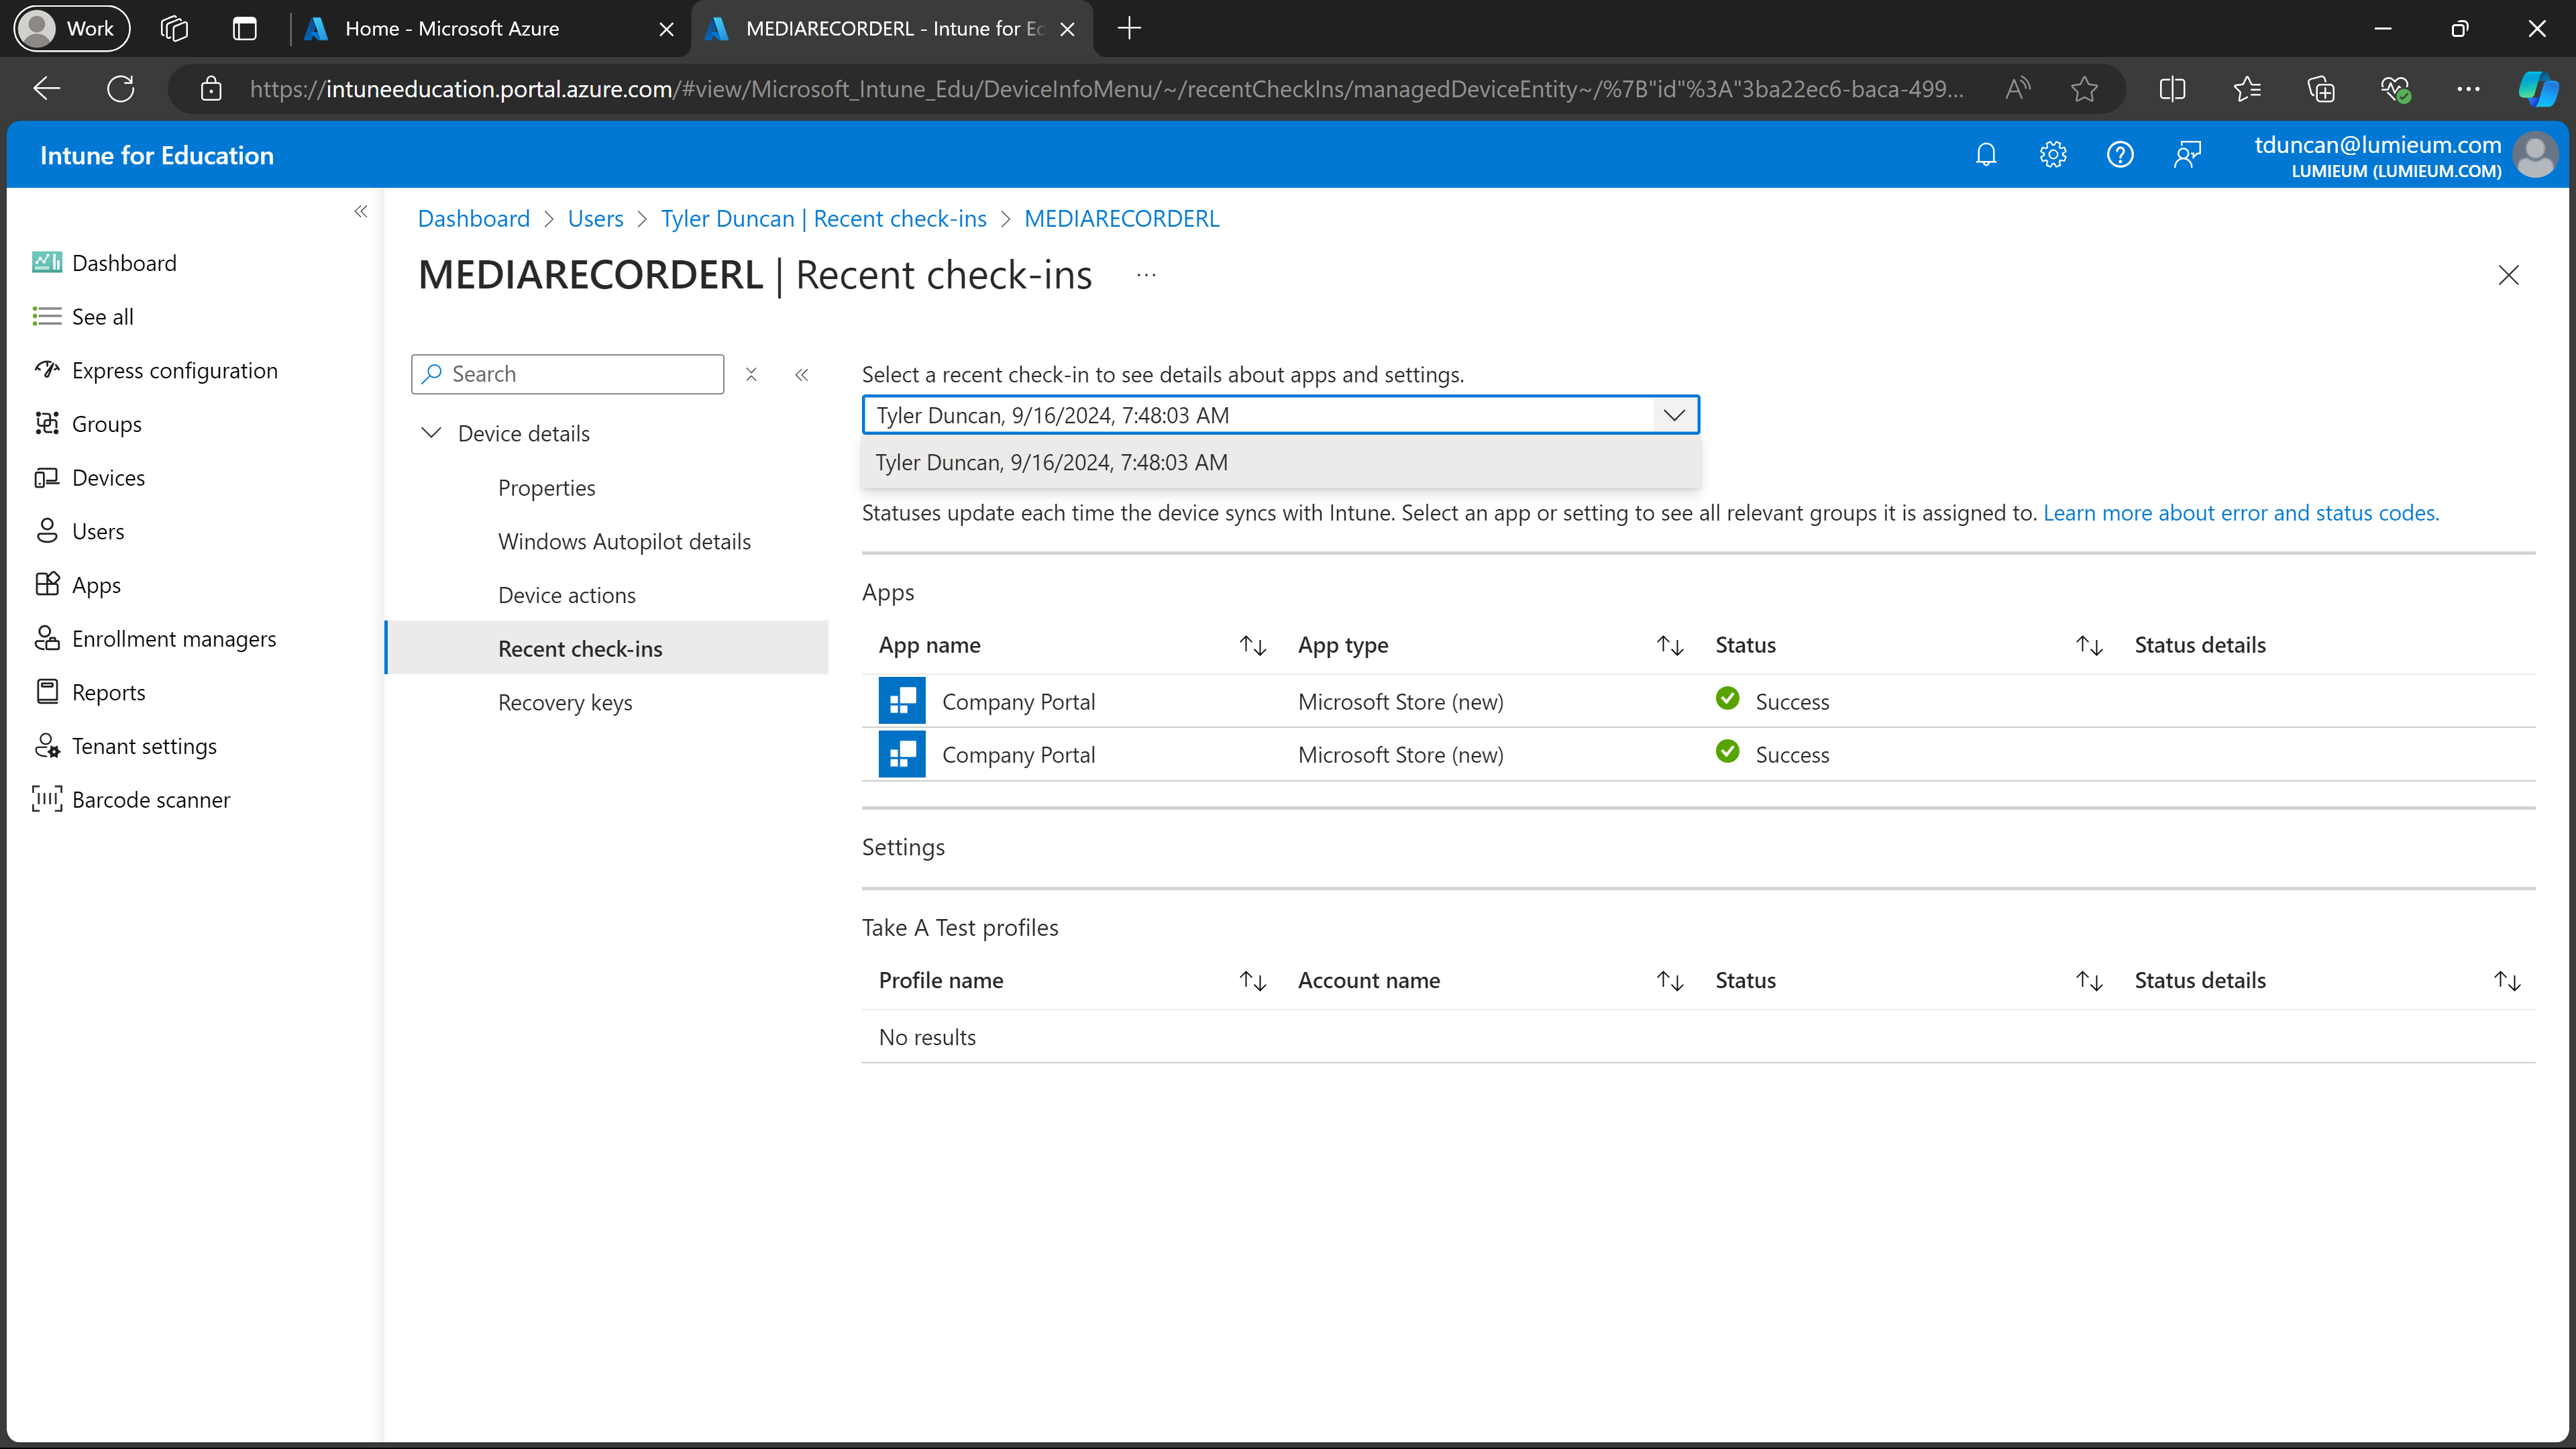Image resolution: width=2576 pixels, height=1449 pixels.
Task: Go back in the browser
Action: (x=47, y=89)
